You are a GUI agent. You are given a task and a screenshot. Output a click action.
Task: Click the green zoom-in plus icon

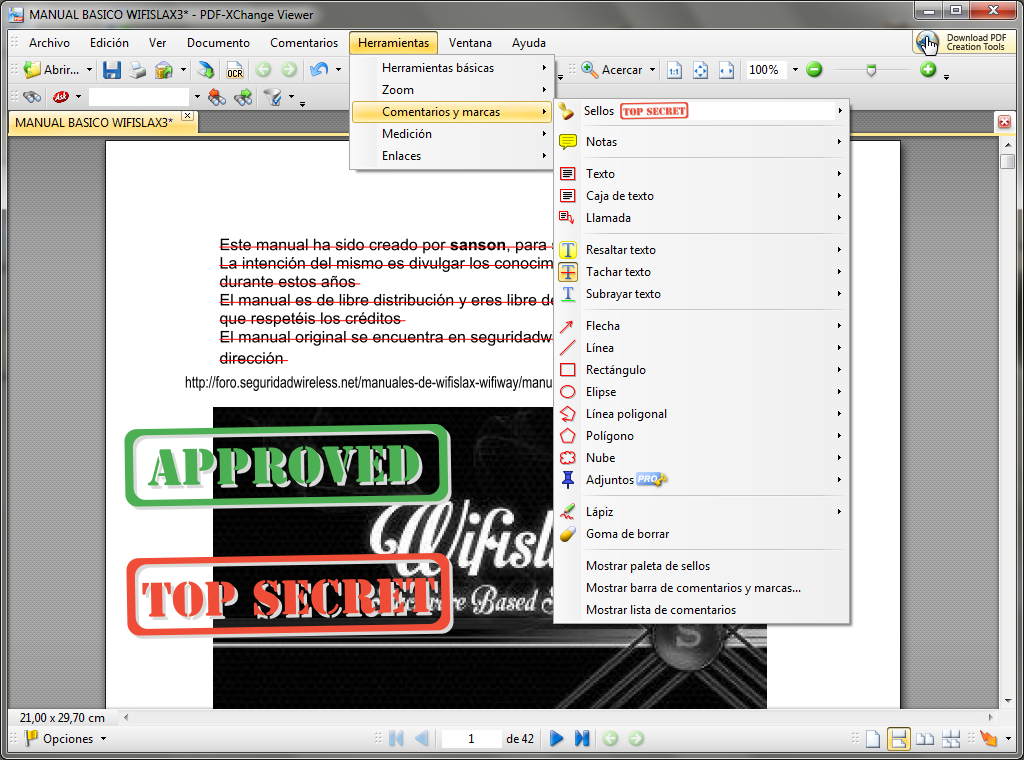click(928, 69)
